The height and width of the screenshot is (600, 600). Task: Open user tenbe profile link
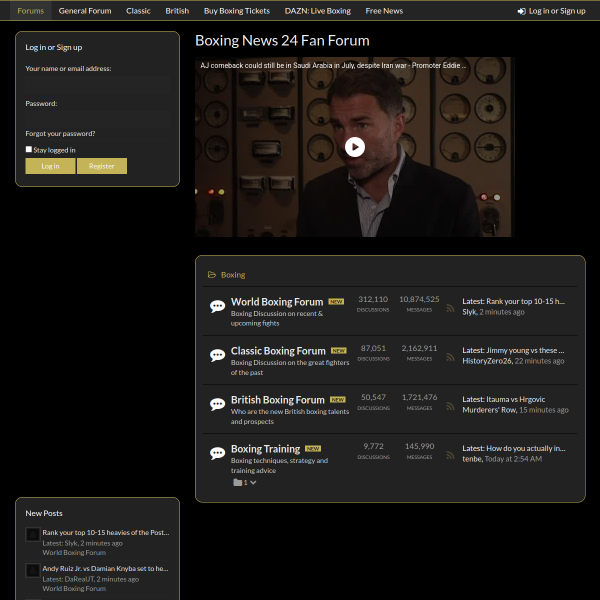pyautogui.click(x=472, y=459)
